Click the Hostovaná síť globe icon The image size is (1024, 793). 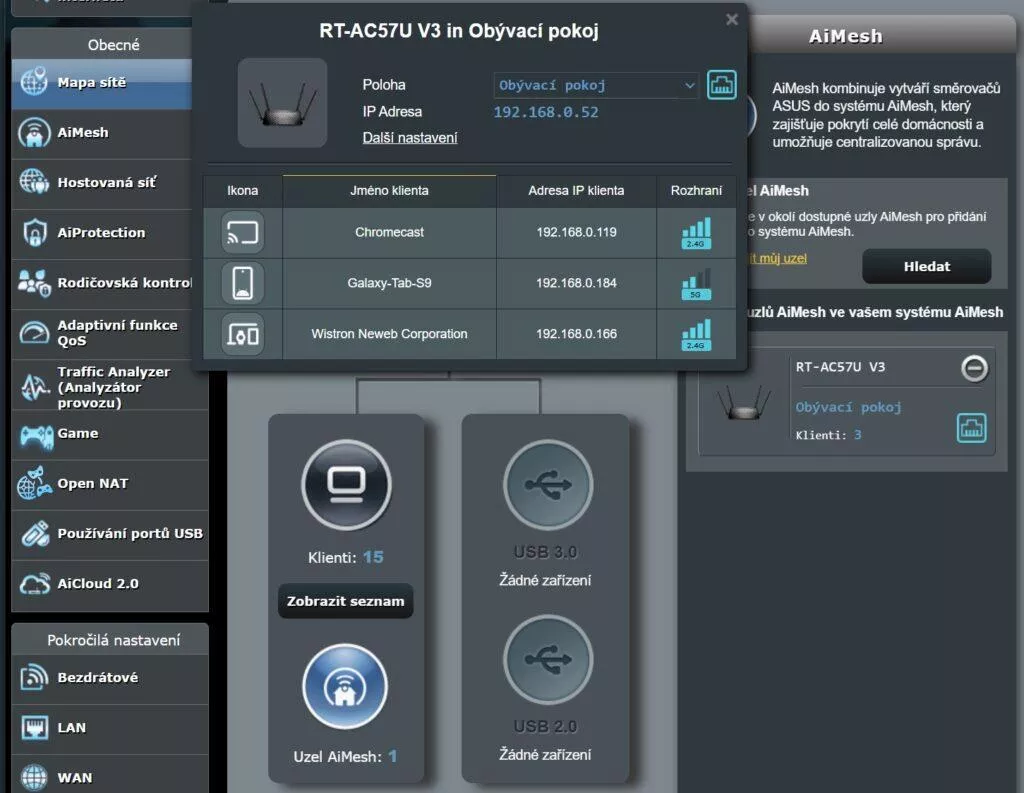click(x=34, y=182)
